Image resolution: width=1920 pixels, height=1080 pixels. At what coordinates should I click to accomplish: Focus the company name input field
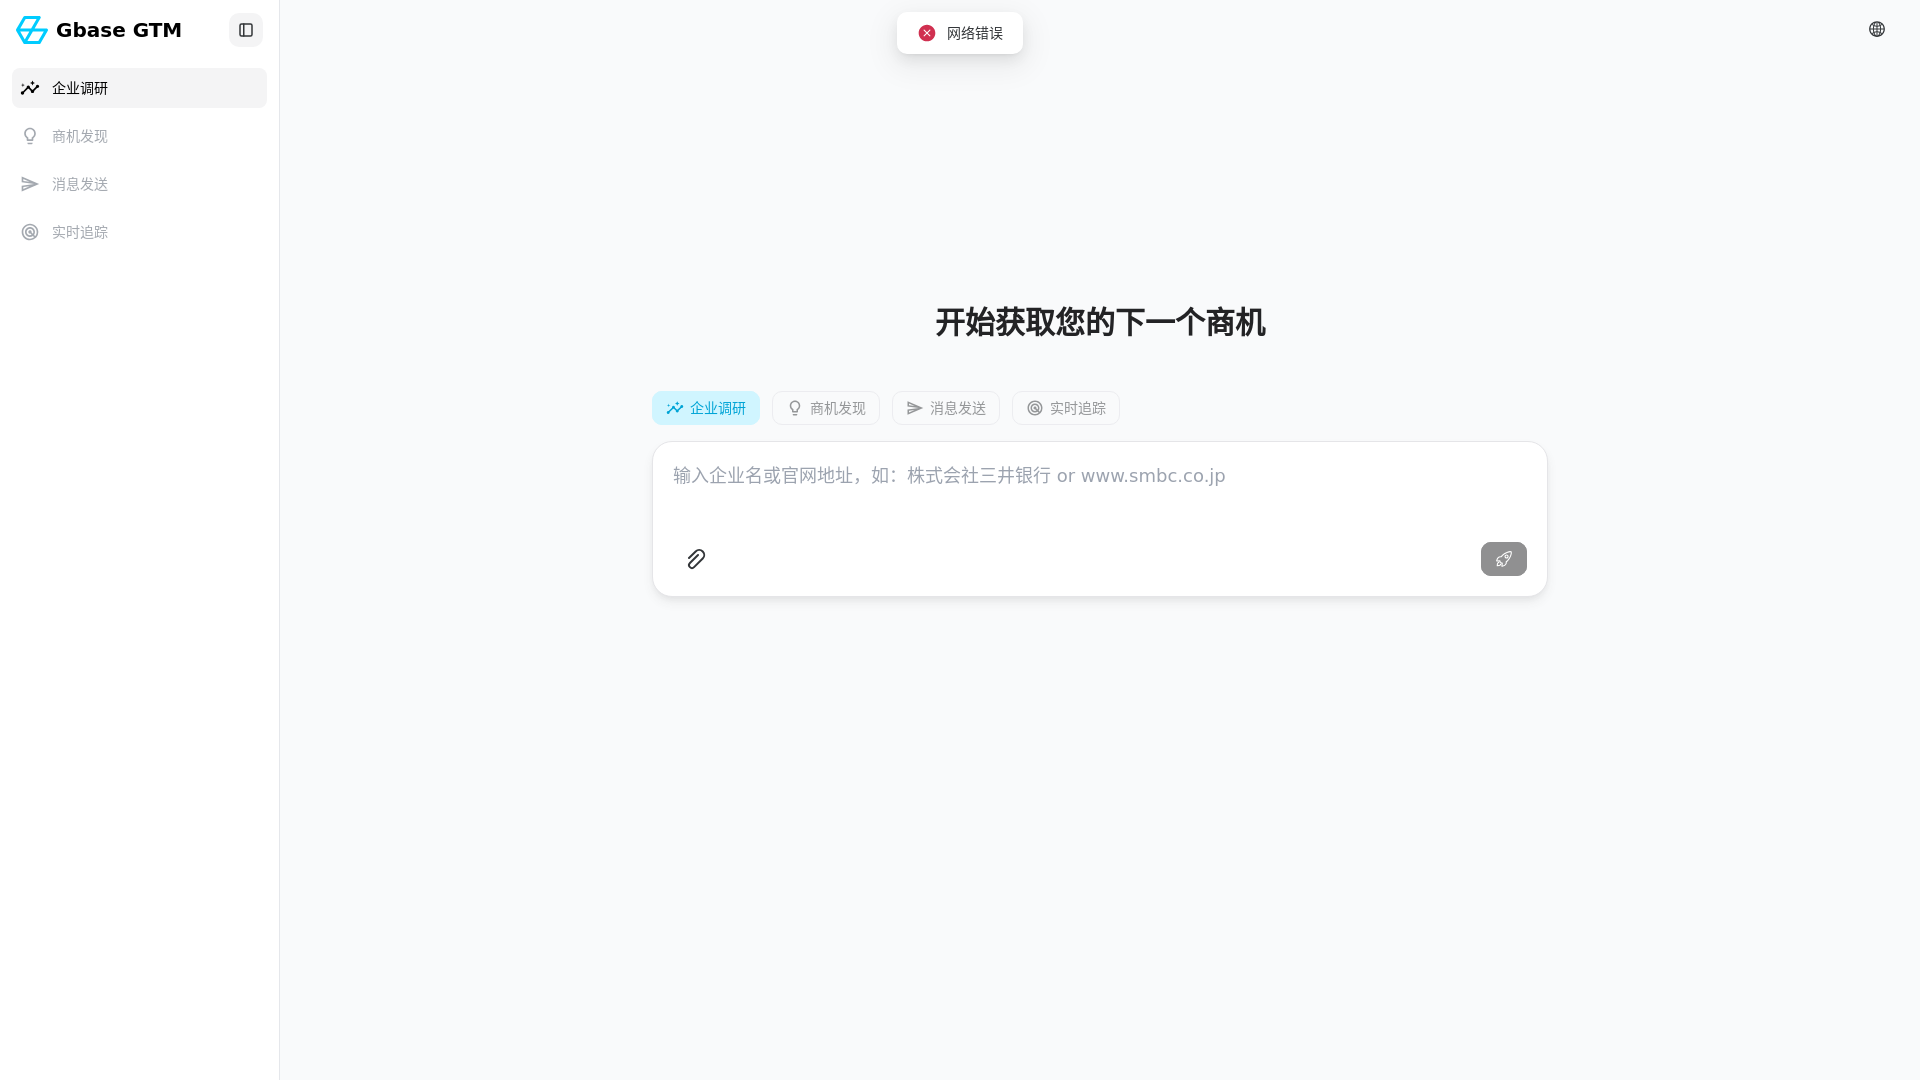[1100, 490]
